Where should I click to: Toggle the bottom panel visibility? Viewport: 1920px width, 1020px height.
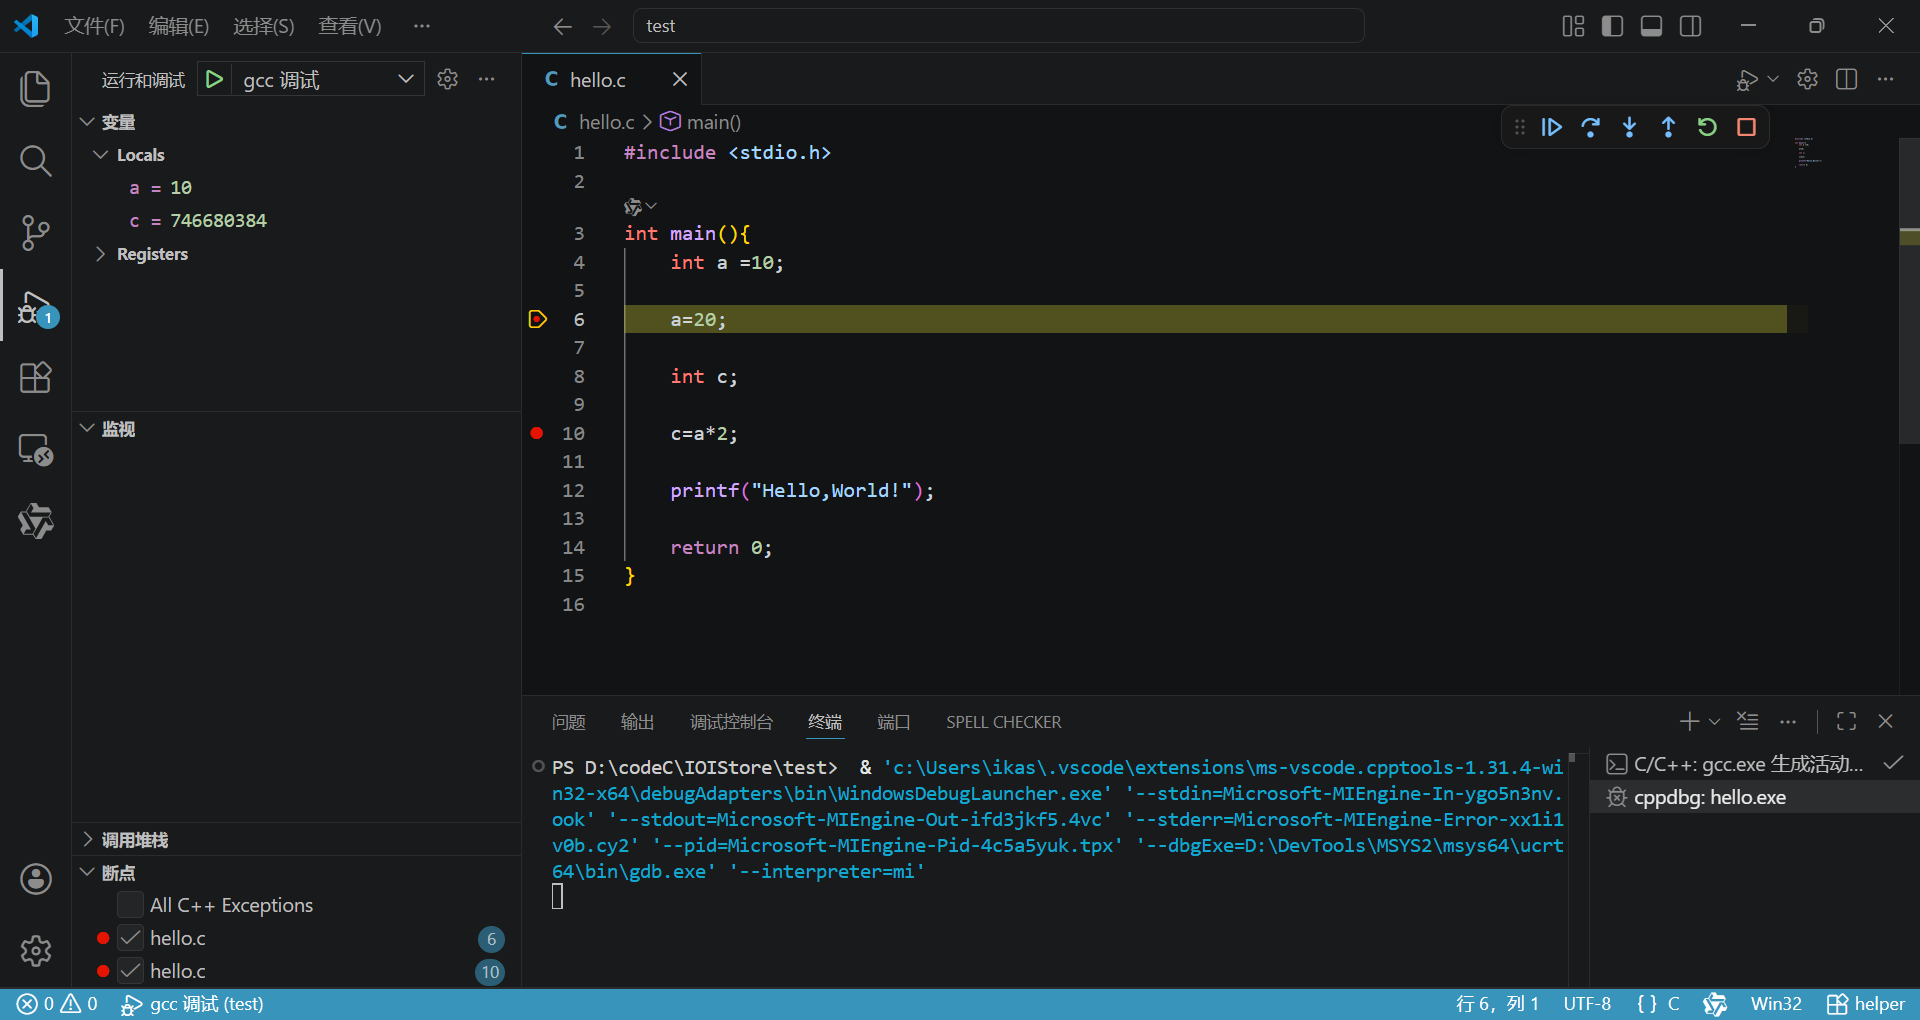1651,26
